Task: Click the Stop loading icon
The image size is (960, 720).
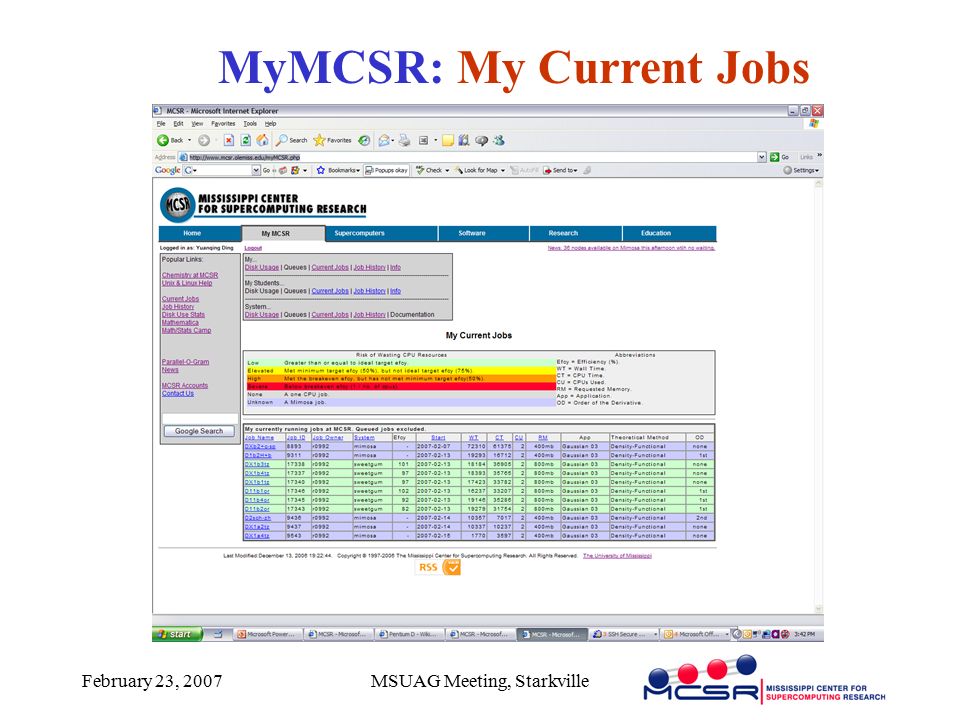Action: pos(228,140)
